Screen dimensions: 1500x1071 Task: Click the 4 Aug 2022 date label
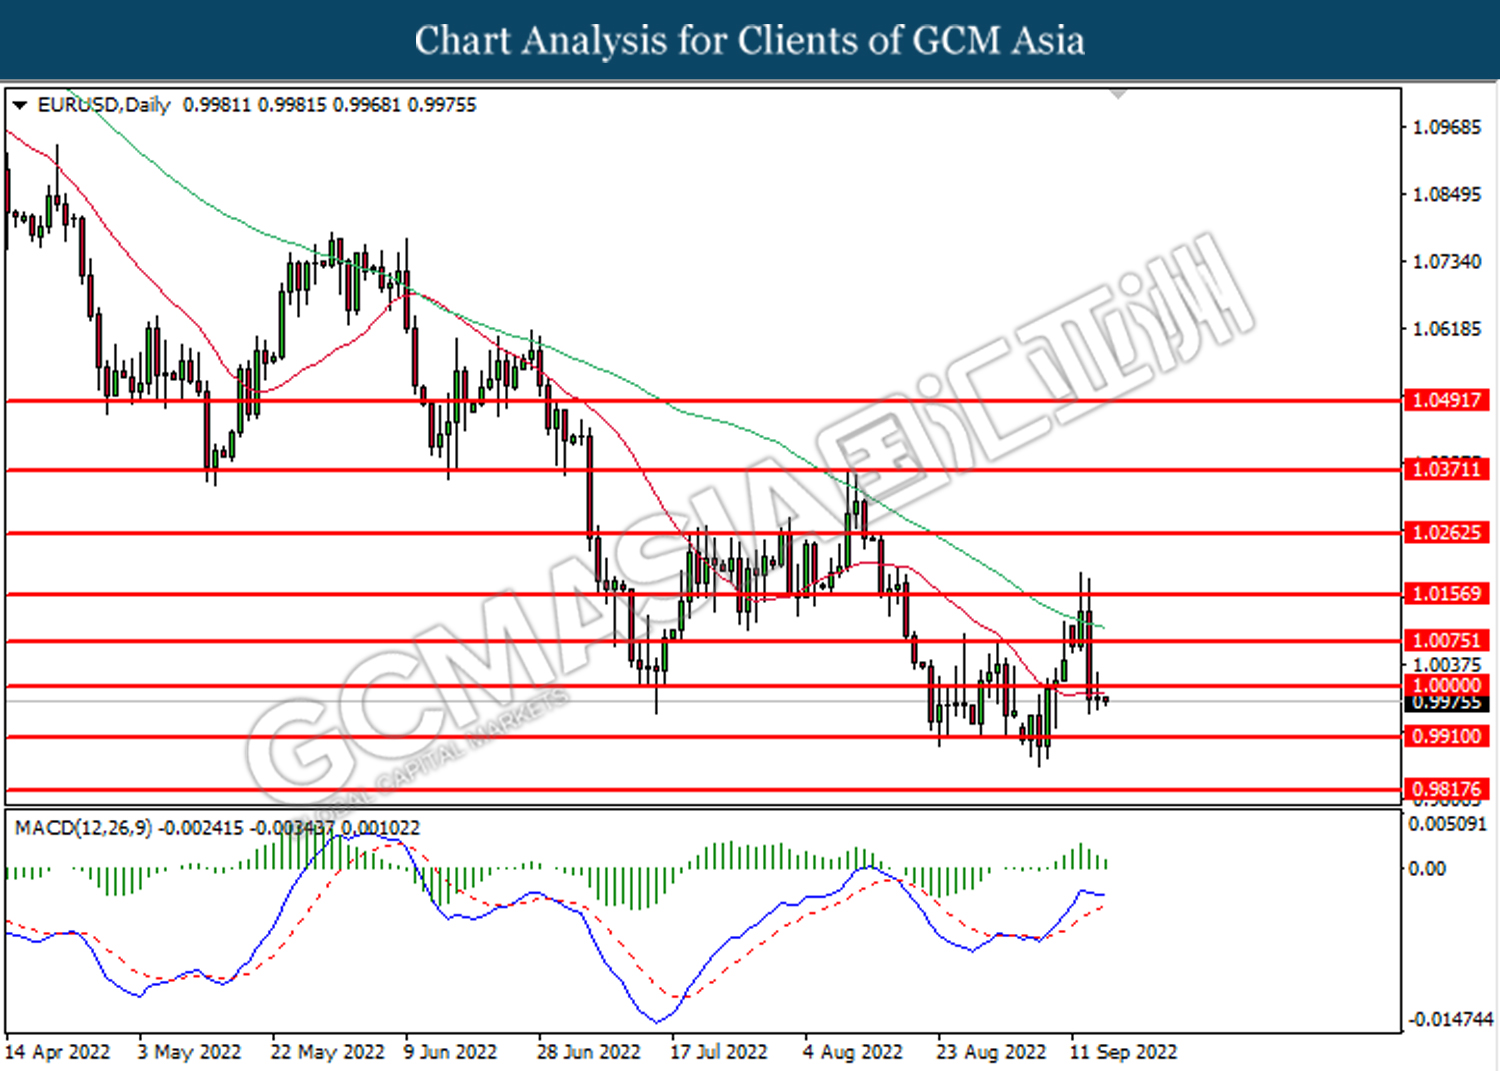[x=853, y=1052]
